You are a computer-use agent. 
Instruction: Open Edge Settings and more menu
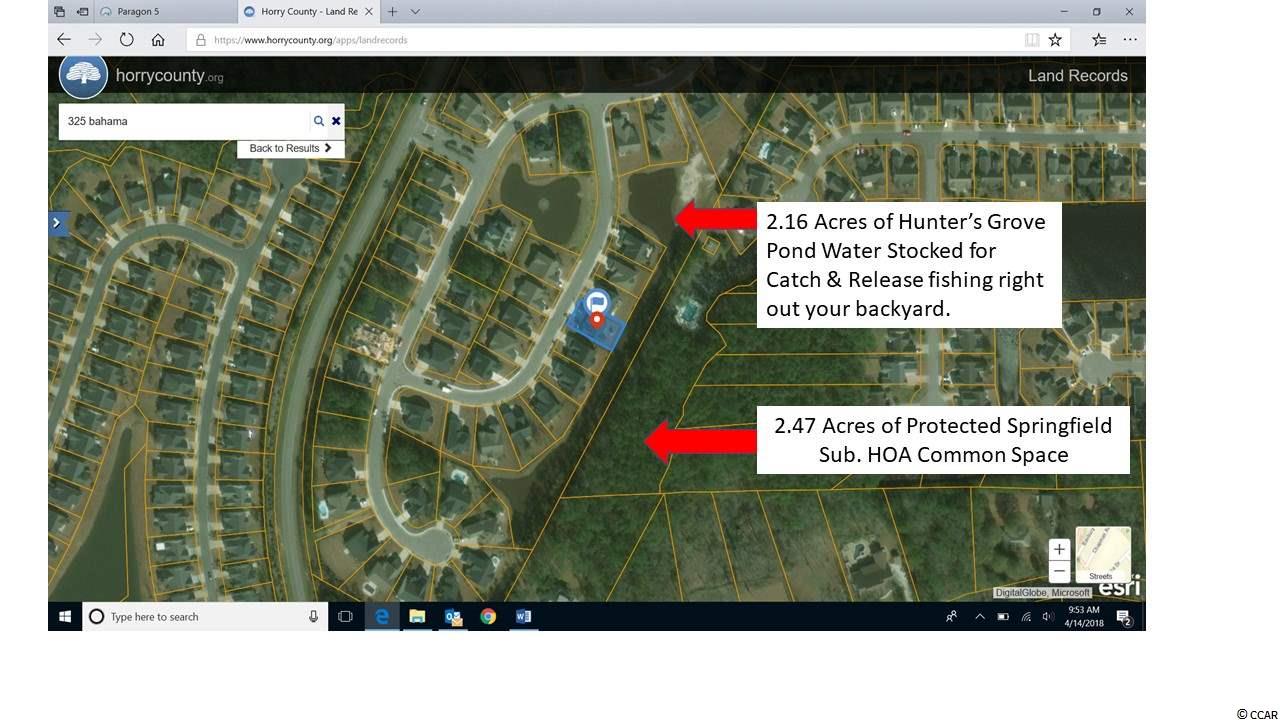[1130, 40]
